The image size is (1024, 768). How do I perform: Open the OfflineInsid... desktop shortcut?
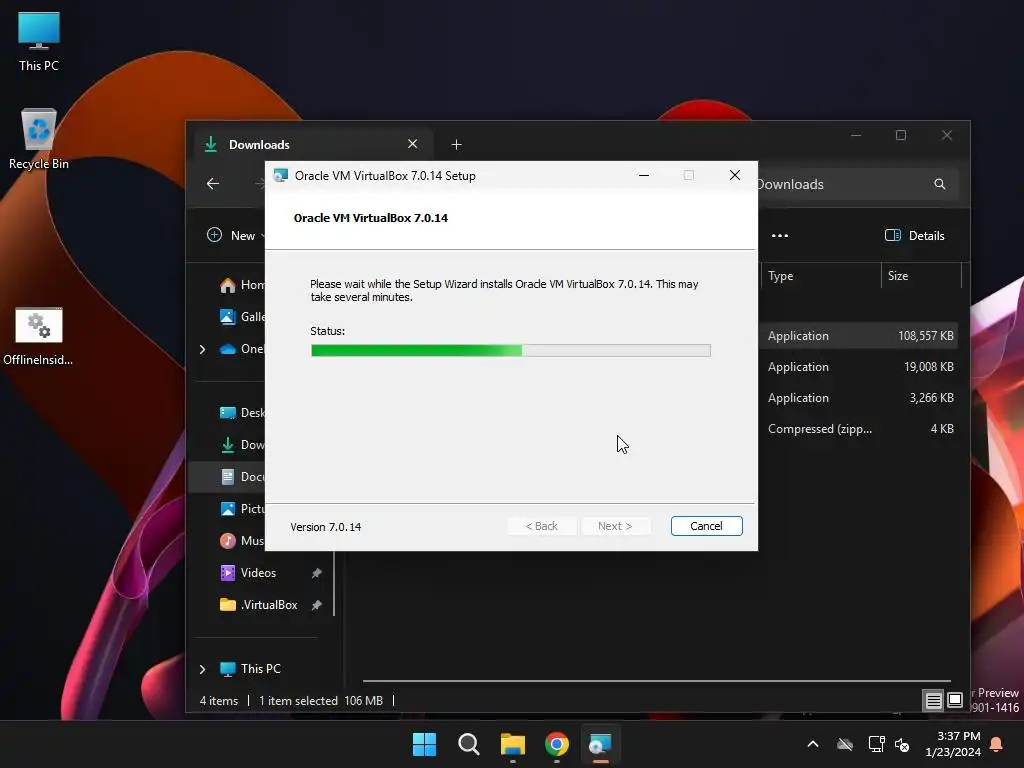tap(39, 336)
